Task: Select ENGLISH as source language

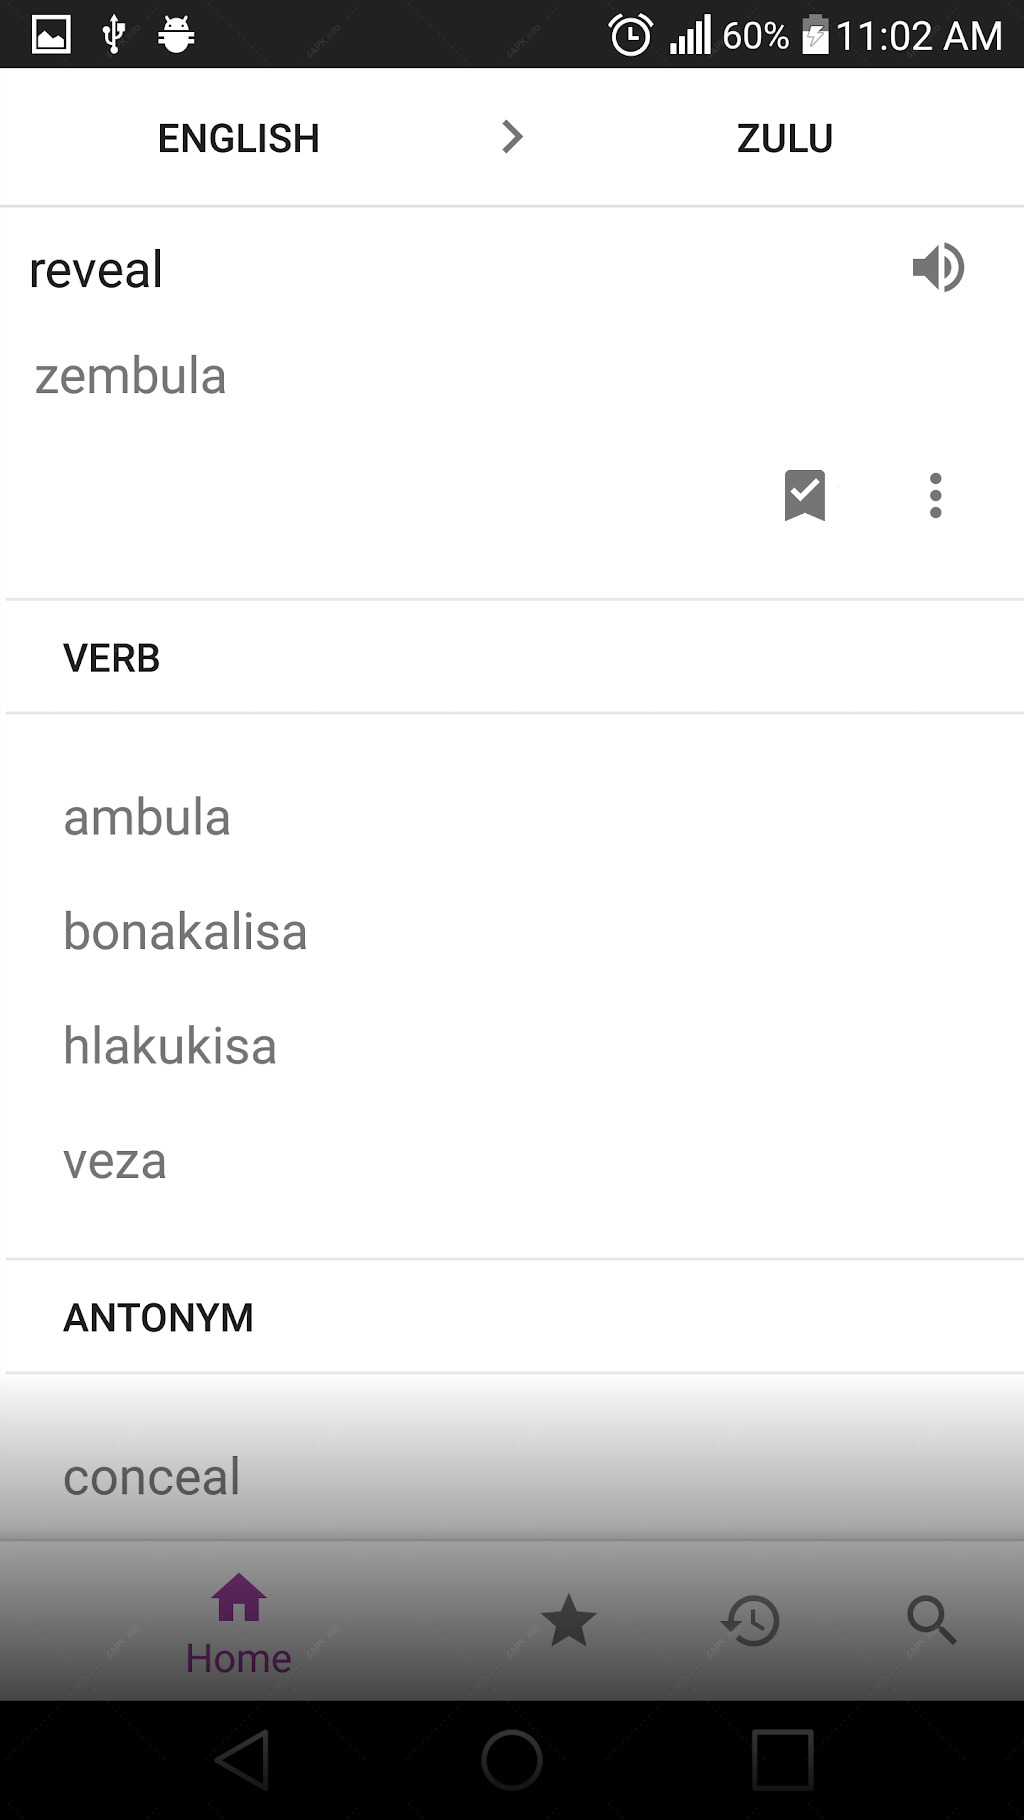Action: (x=239, y=138)
